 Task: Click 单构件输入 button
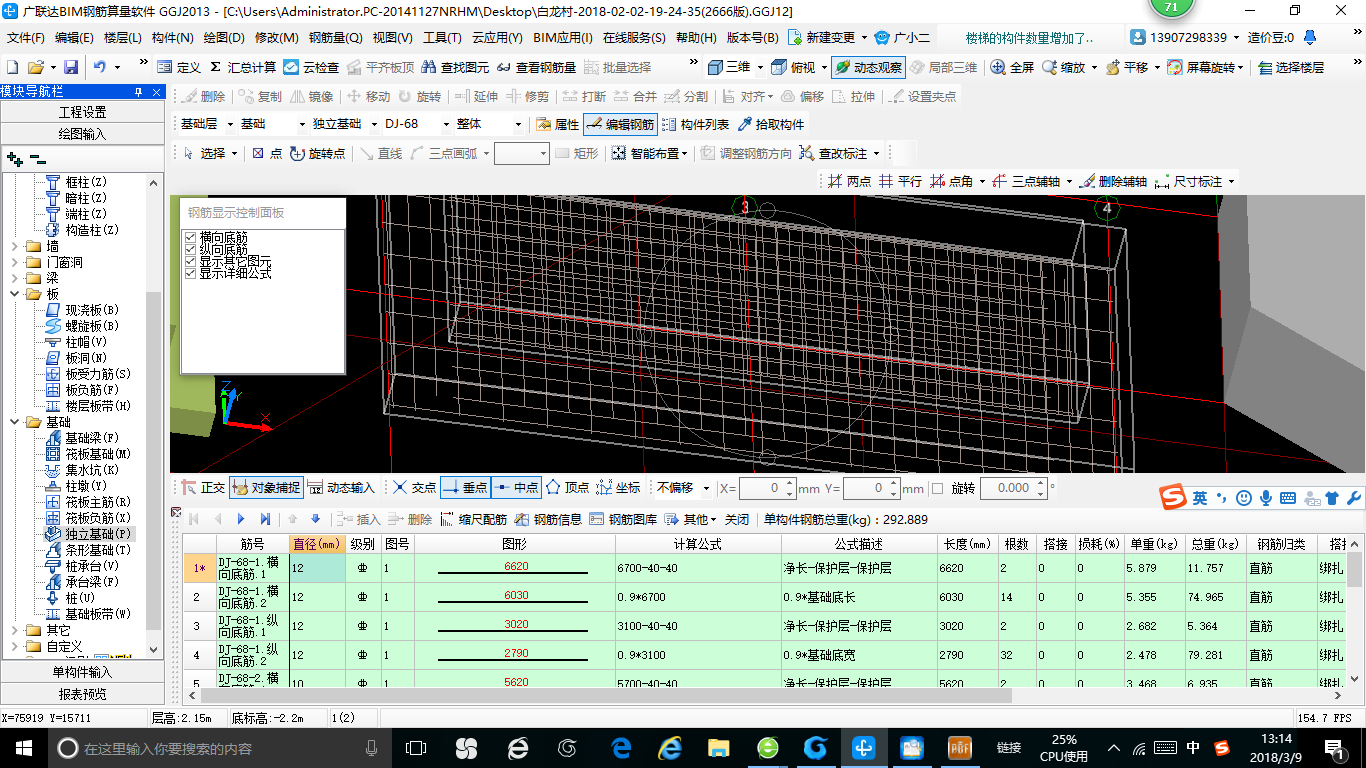(82, 672)
